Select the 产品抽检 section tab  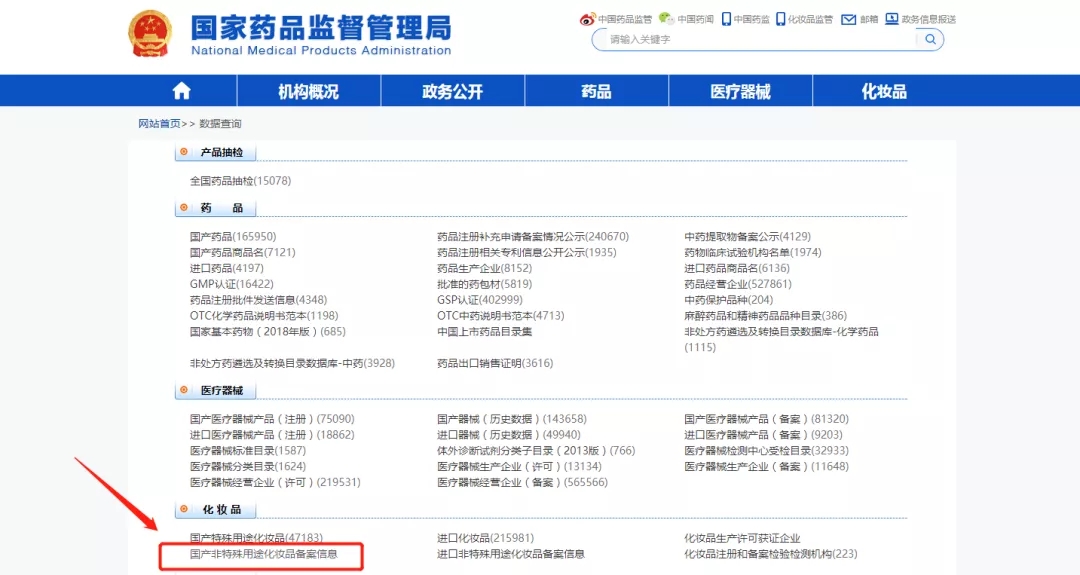(215, 152)
